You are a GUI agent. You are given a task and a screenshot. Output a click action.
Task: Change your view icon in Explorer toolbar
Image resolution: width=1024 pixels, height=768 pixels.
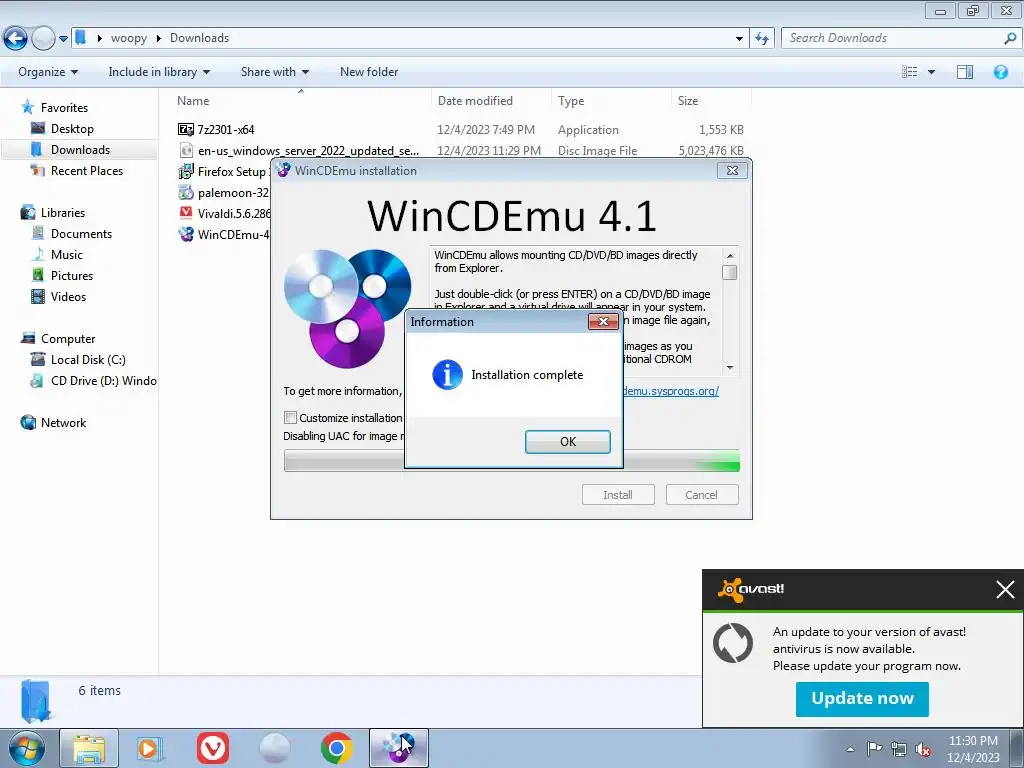point(909,72)
